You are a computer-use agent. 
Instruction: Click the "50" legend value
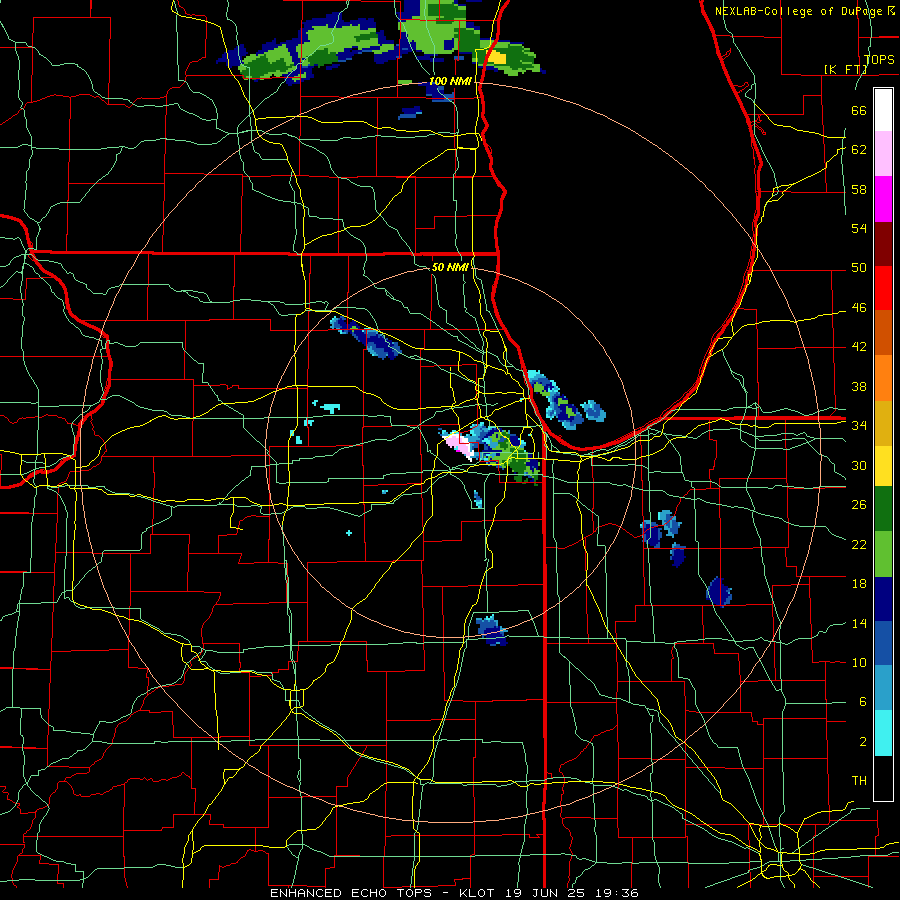(859, 268)
